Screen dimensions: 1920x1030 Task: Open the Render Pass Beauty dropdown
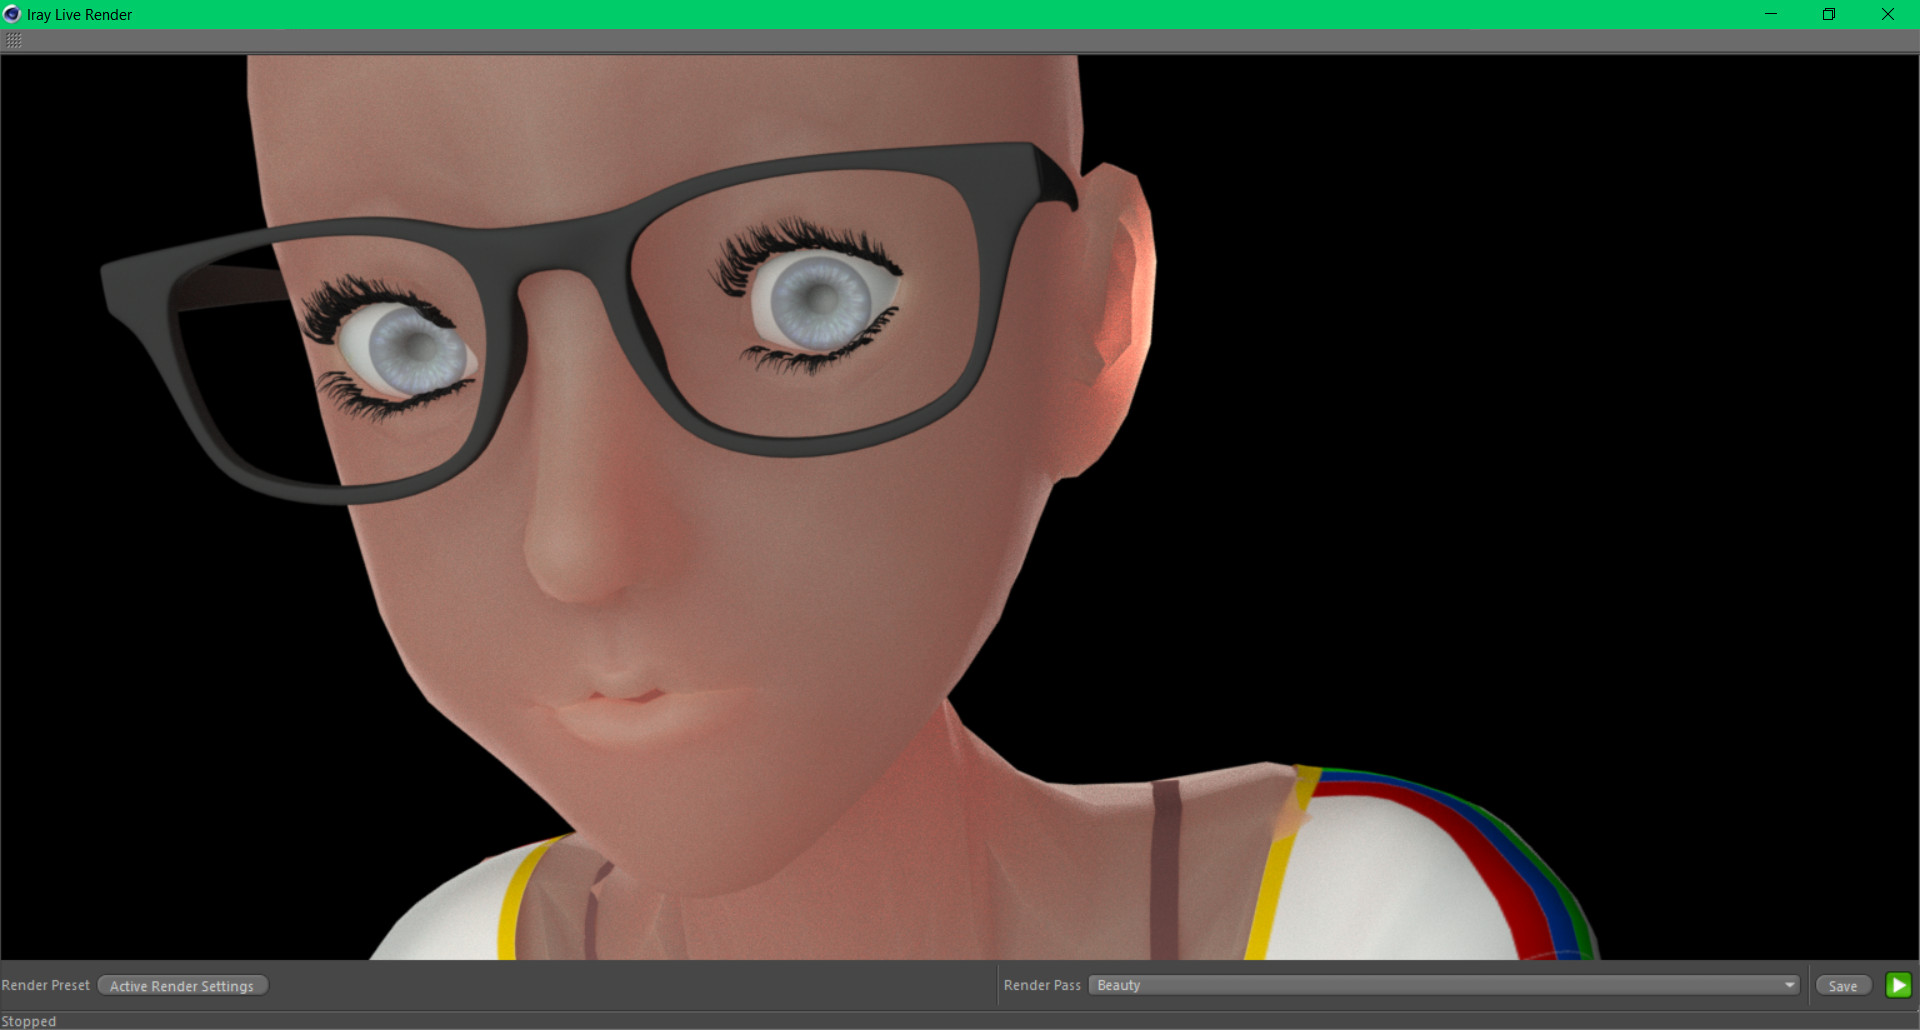tap(1444, 985)
